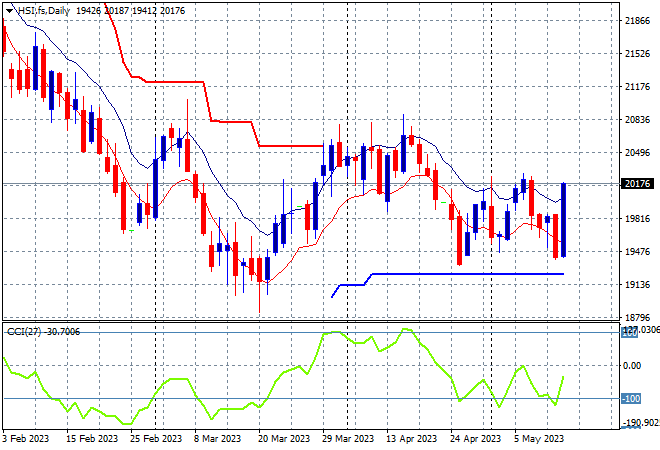Click the 13 Apr 2023 date label
This screenshot has height=450, width=660.
[x=412, y=439]
